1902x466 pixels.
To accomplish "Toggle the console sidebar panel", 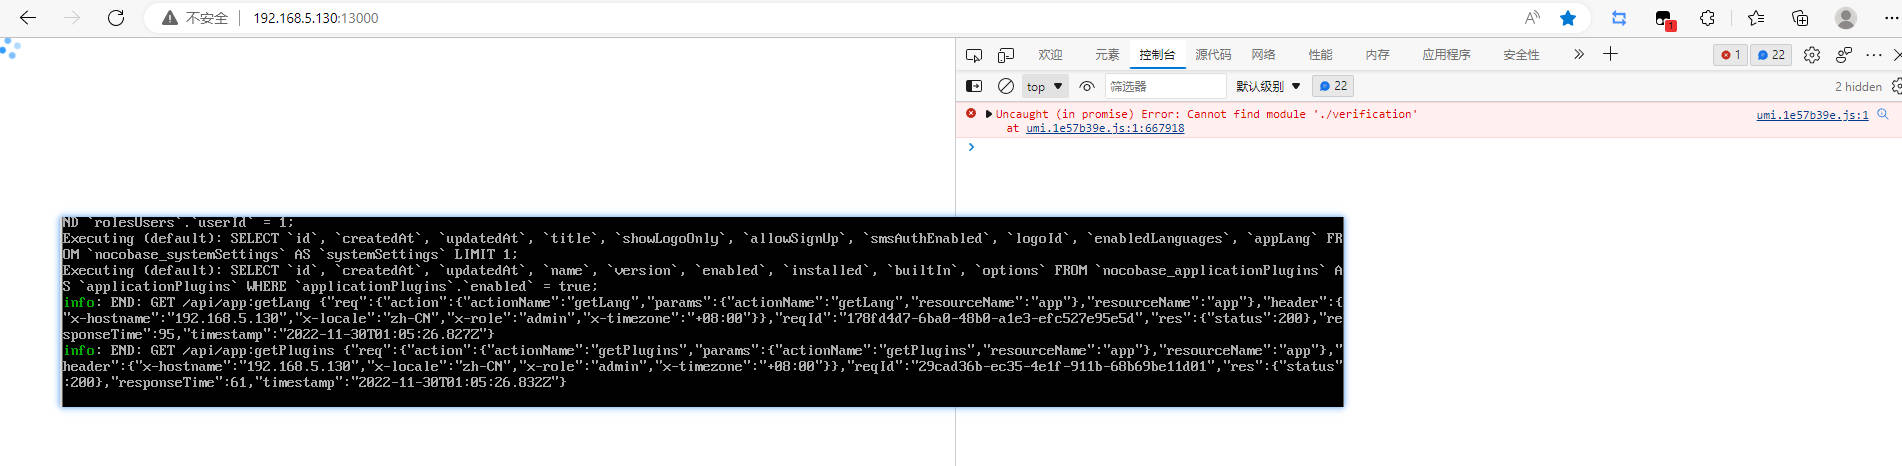I will [x=974, y=86].
